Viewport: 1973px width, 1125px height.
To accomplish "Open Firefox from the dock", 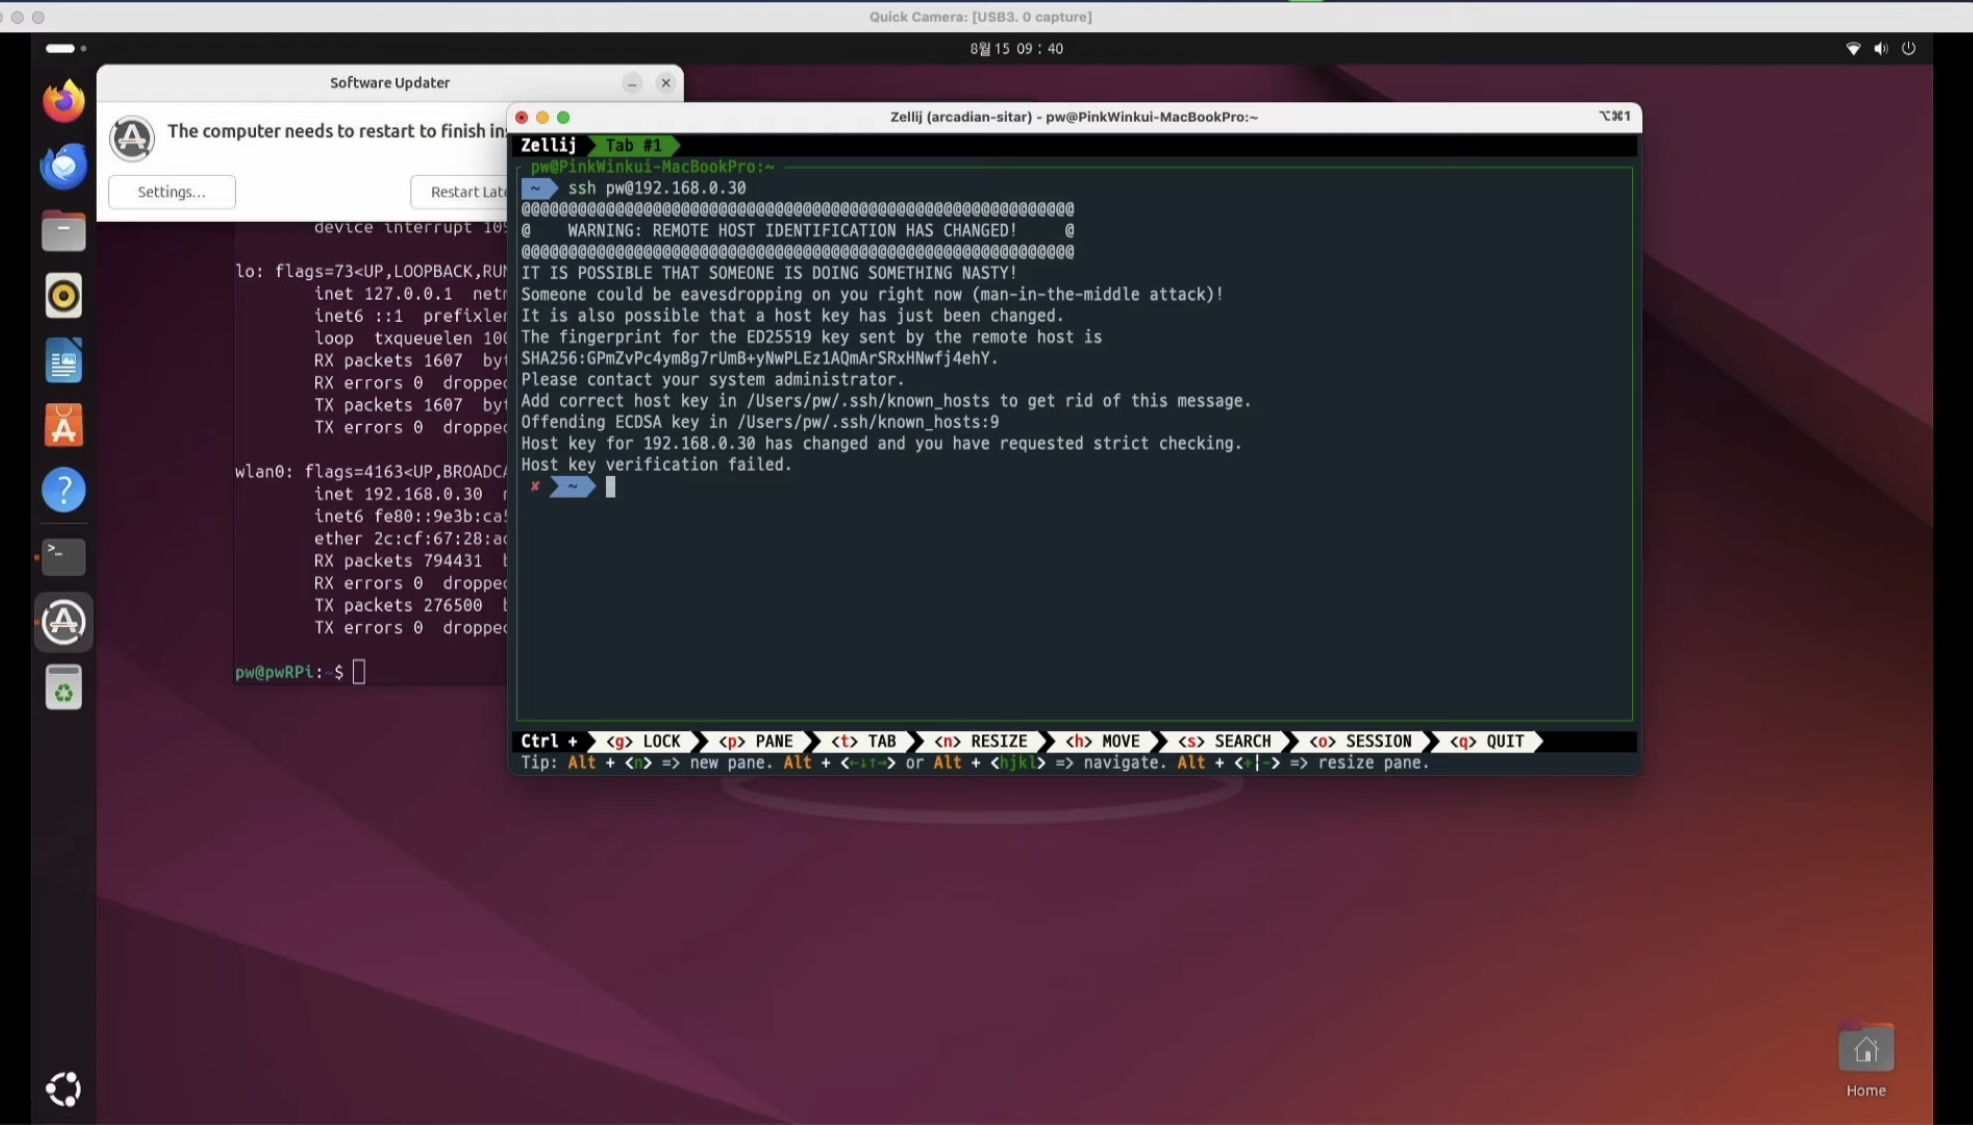I will [63, 101].
